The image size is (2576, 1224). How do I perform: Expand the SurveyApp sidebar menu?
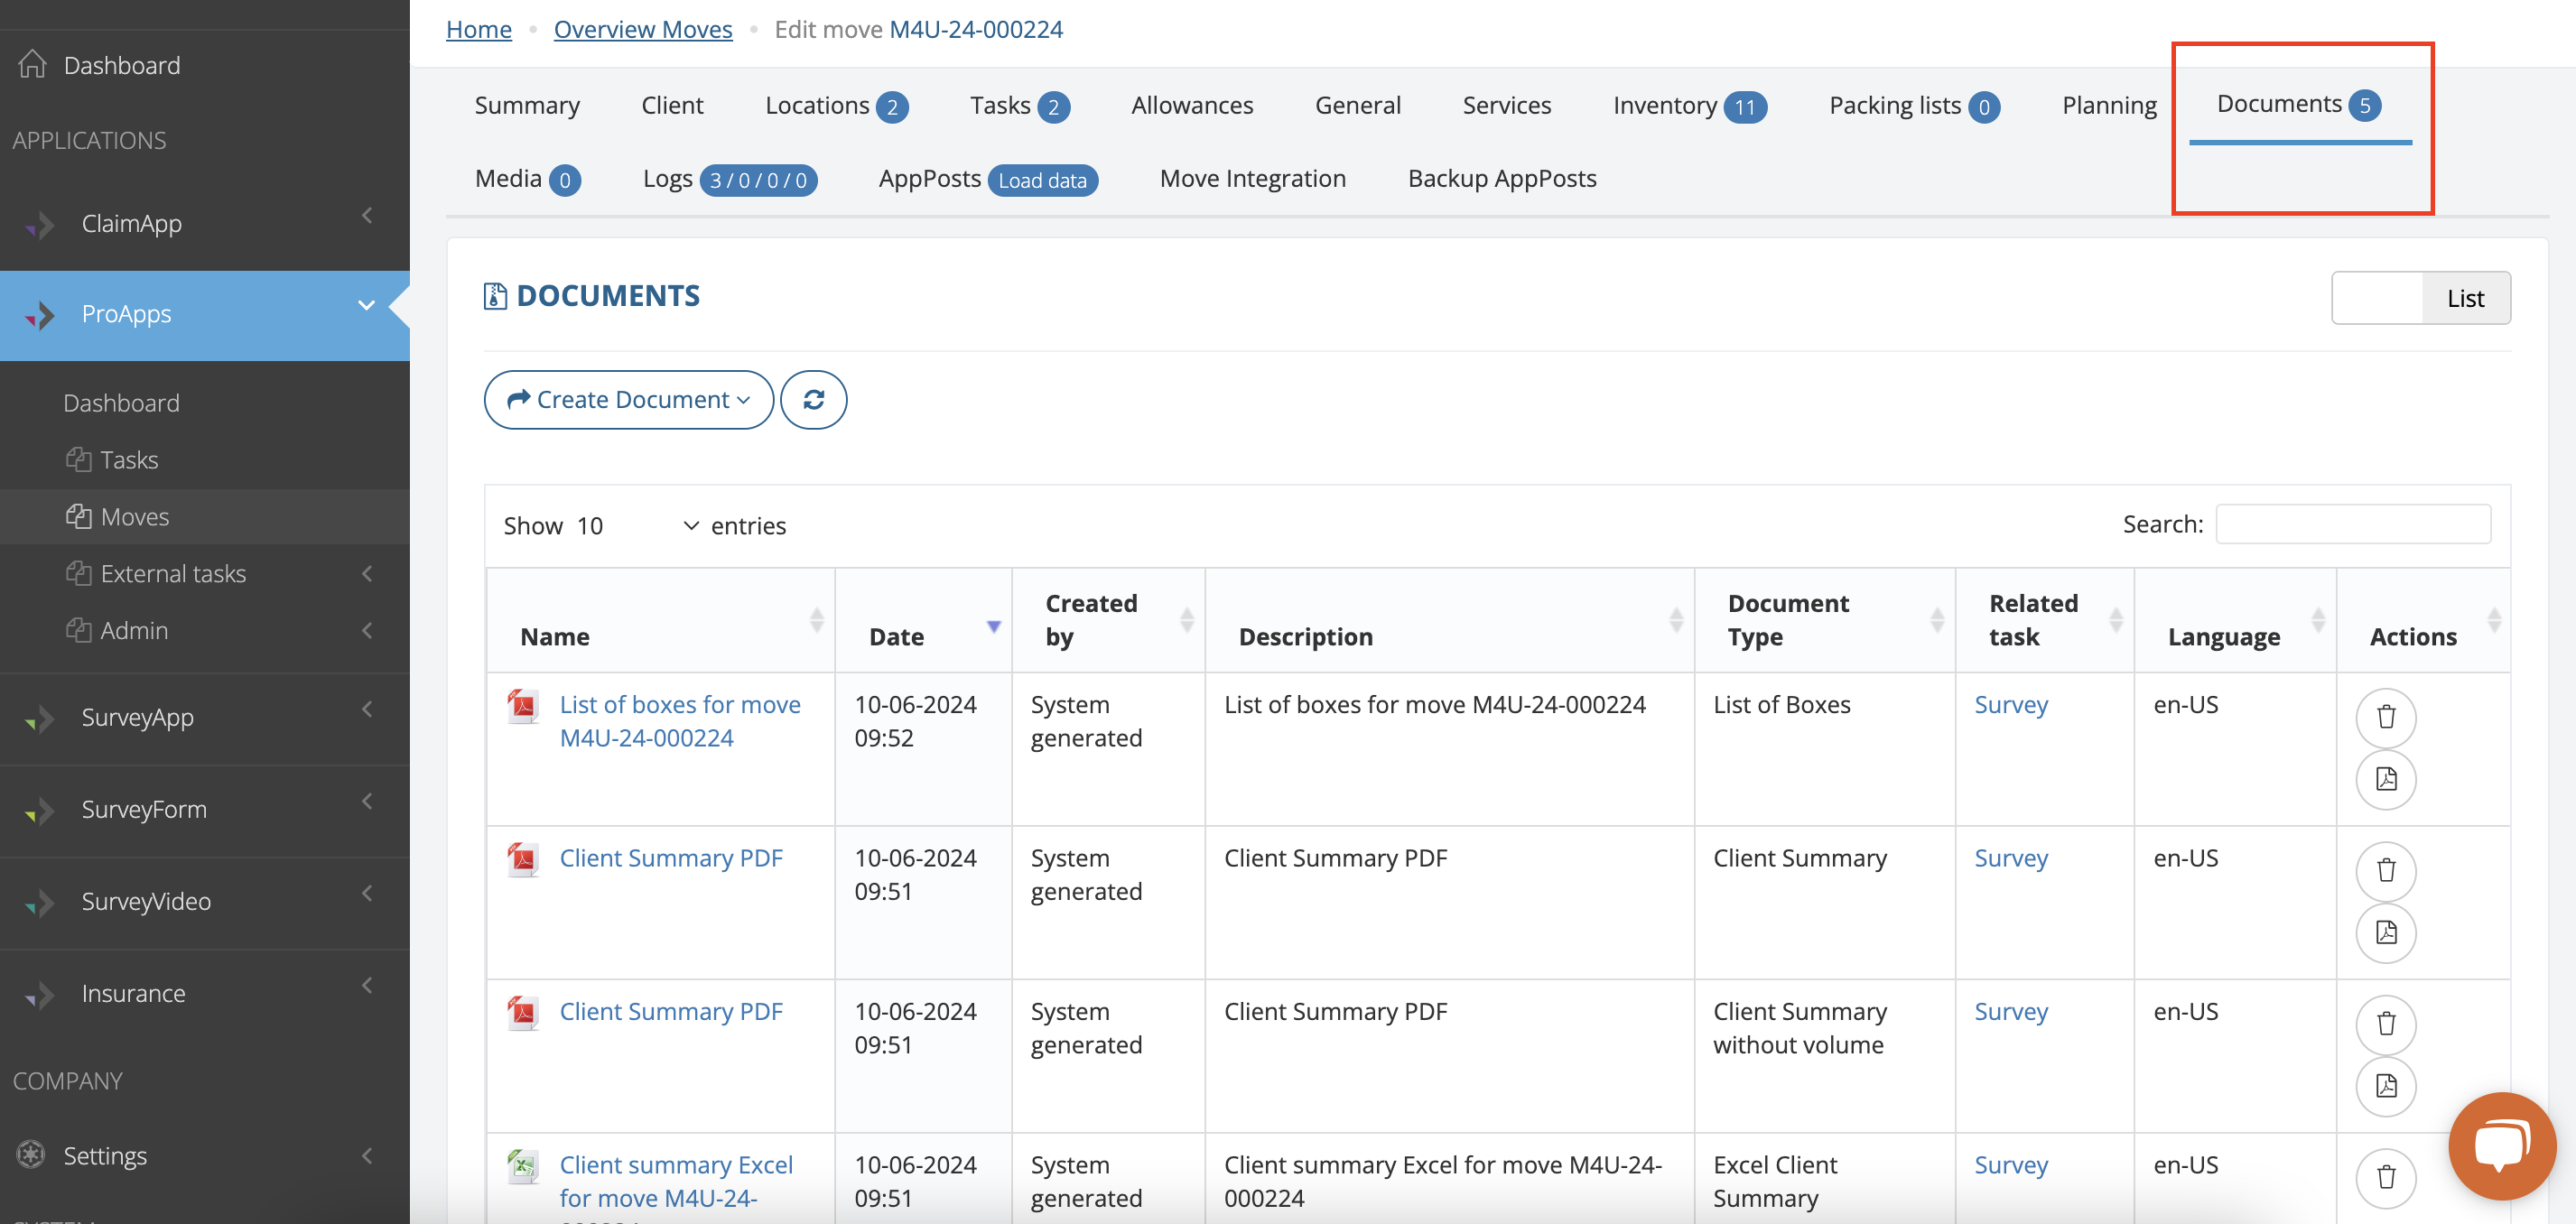367,709
